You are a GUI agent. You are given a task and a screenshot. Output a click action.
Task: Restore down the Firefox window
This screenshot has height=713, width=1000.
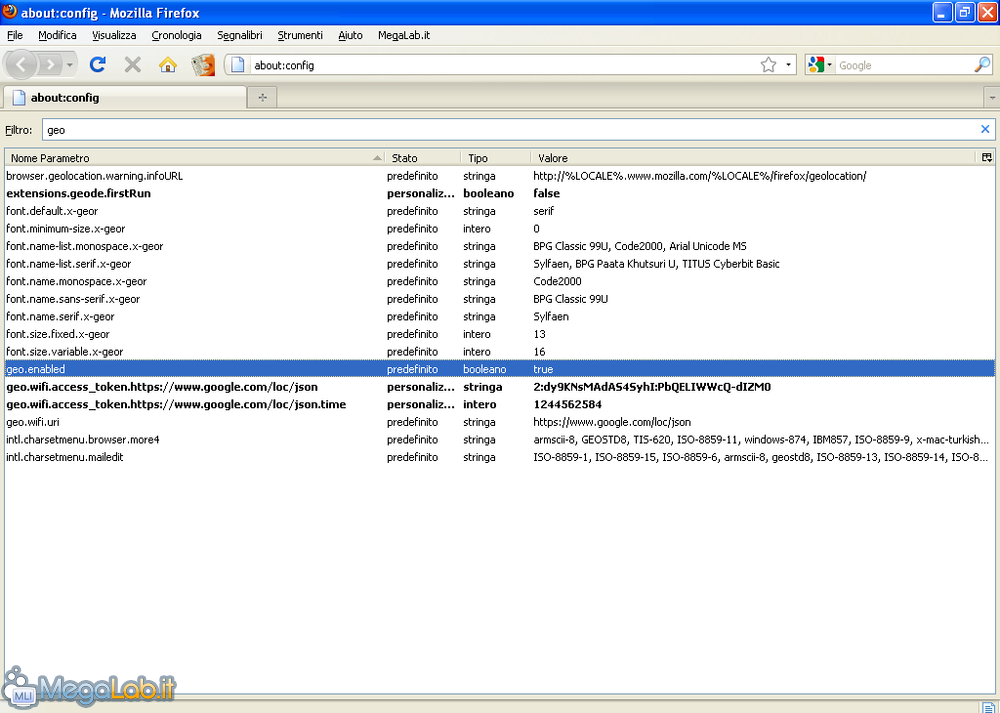(x=965, y=12)
